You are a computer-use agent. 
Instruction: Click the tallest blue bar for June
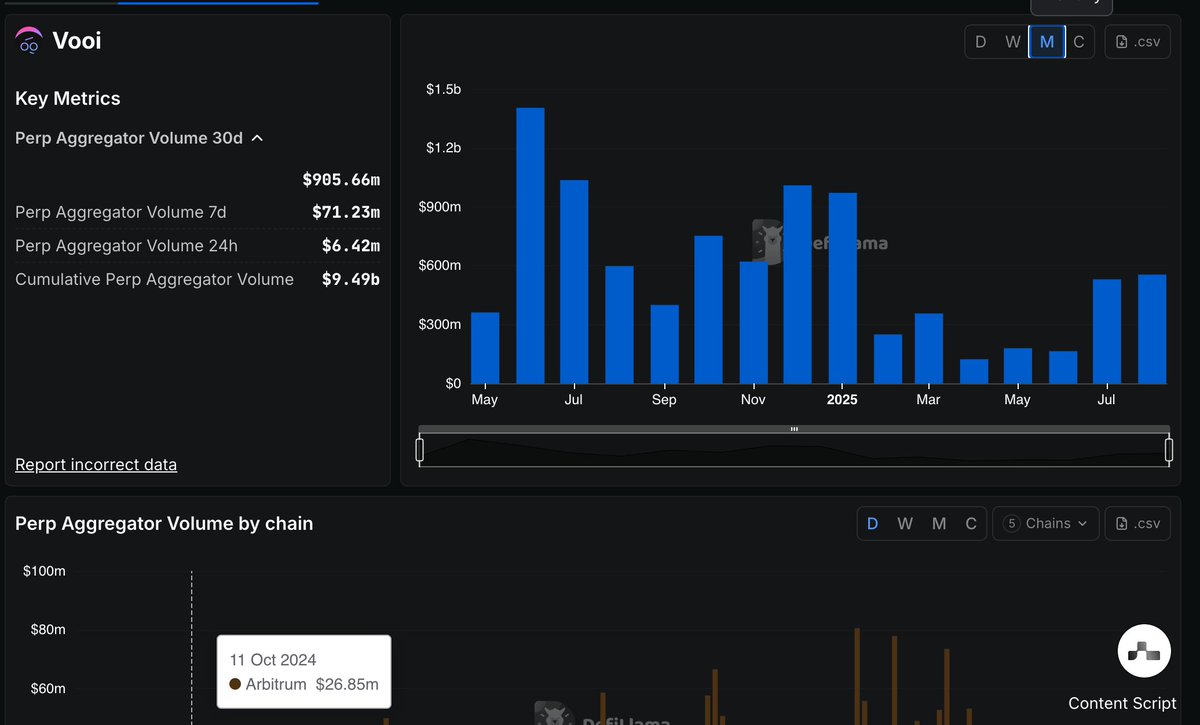coord(530,245)
